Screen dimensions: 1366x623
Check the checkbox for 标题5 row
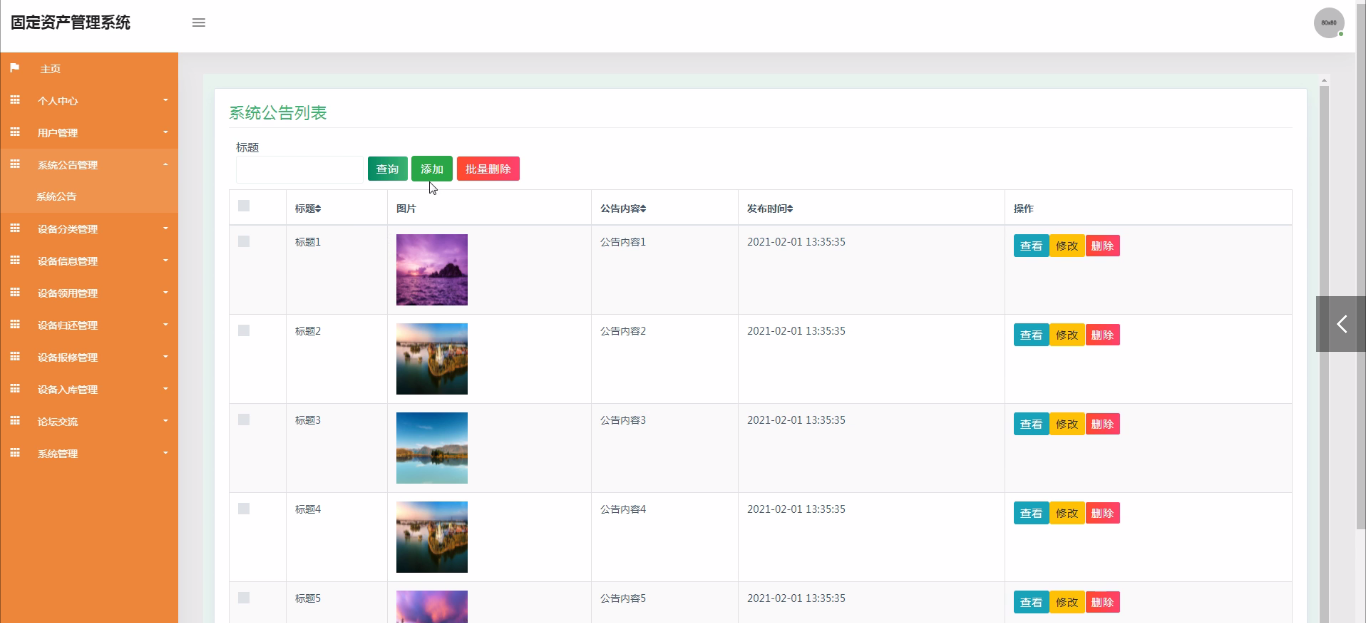pos(244,598)
